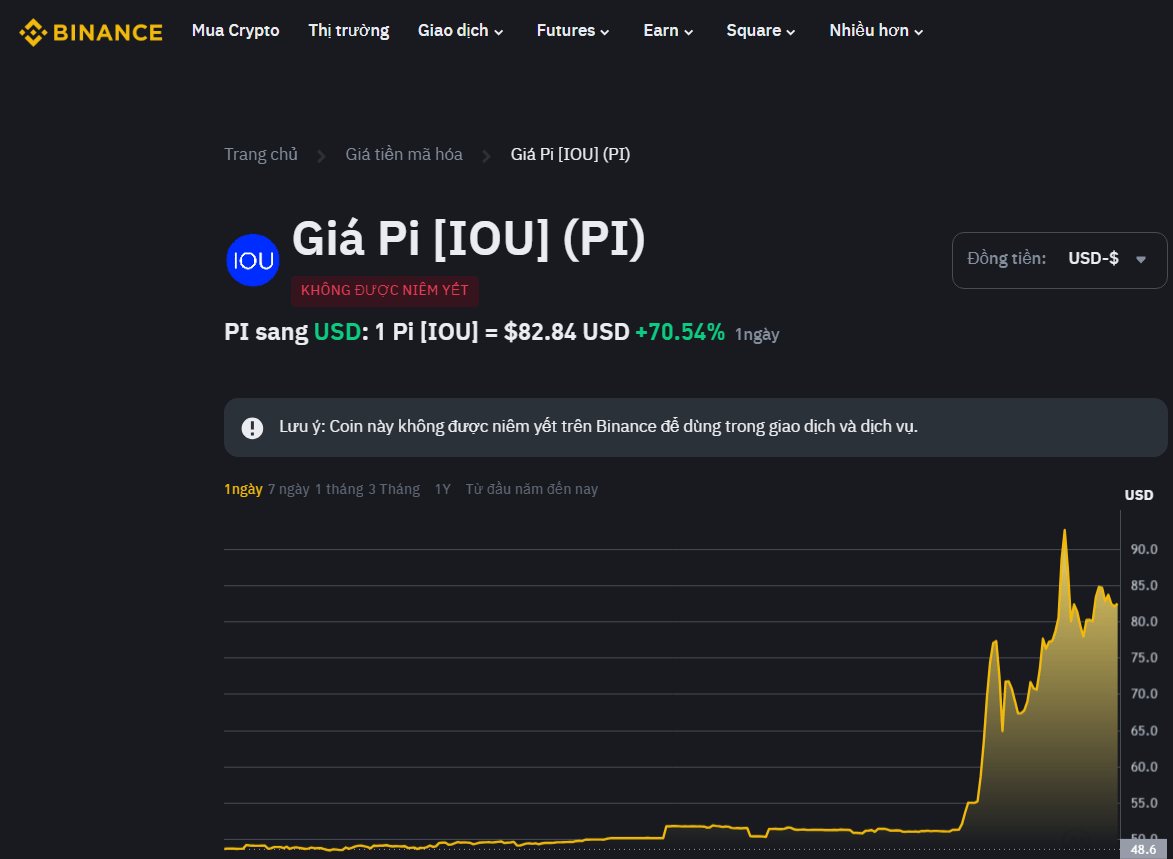Click the Trang chủ breadcrumb link
The image size is (1173, 859).
[x=261, y=154]
